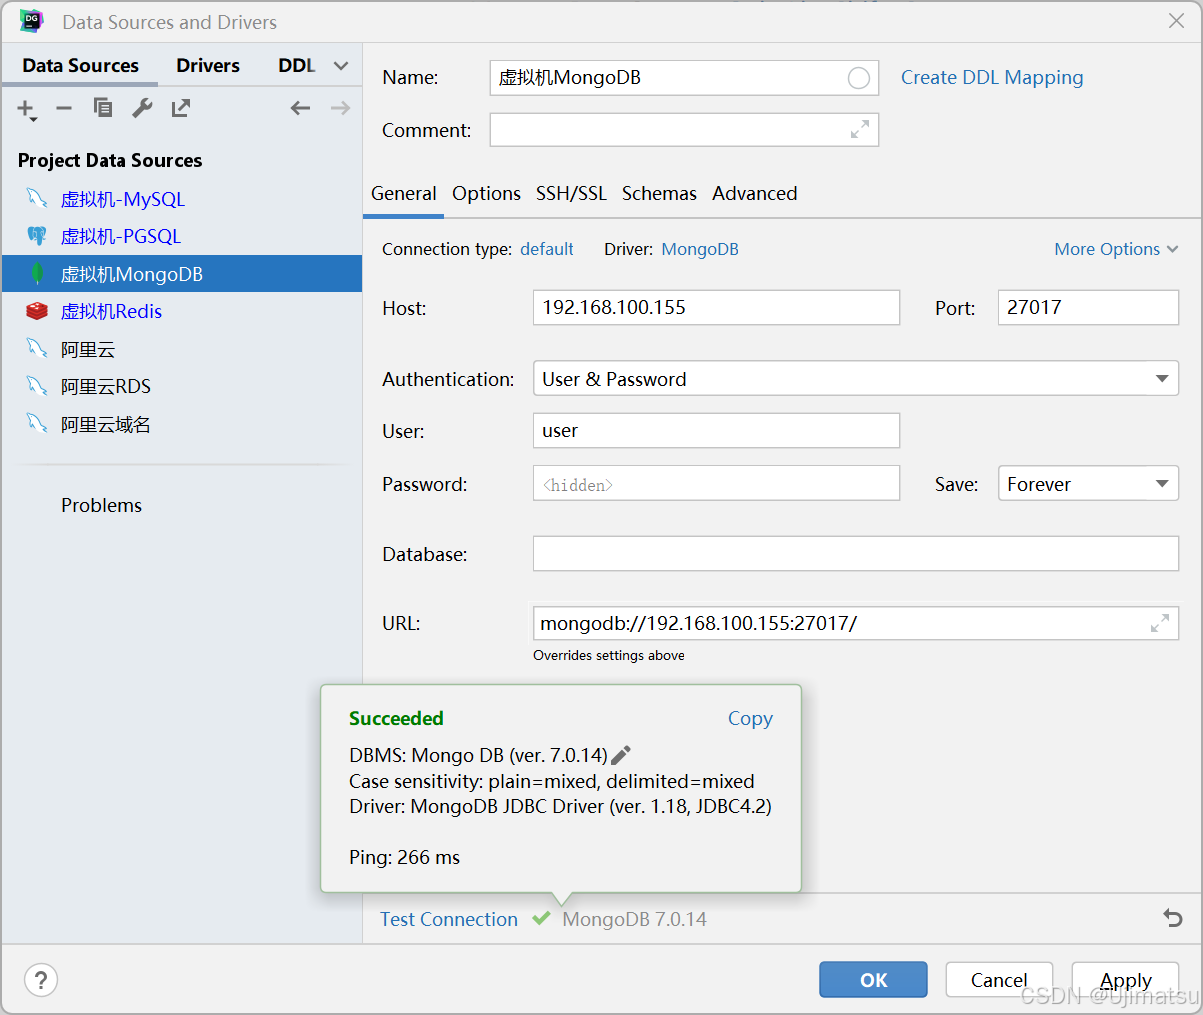Click green checkmark connection status icon
Image resolution: width=1203 pixels, height=1015 pixels.
541,918
